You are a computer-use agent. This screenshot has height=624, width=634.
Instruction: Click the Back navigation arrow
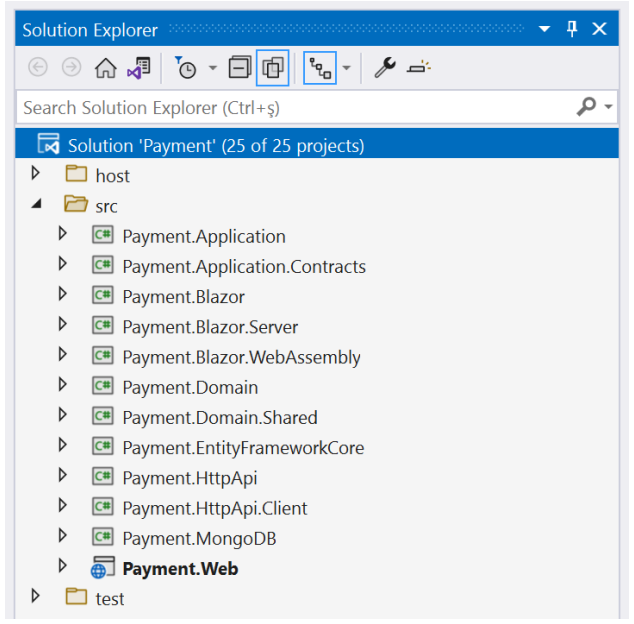tap(38, 67)
